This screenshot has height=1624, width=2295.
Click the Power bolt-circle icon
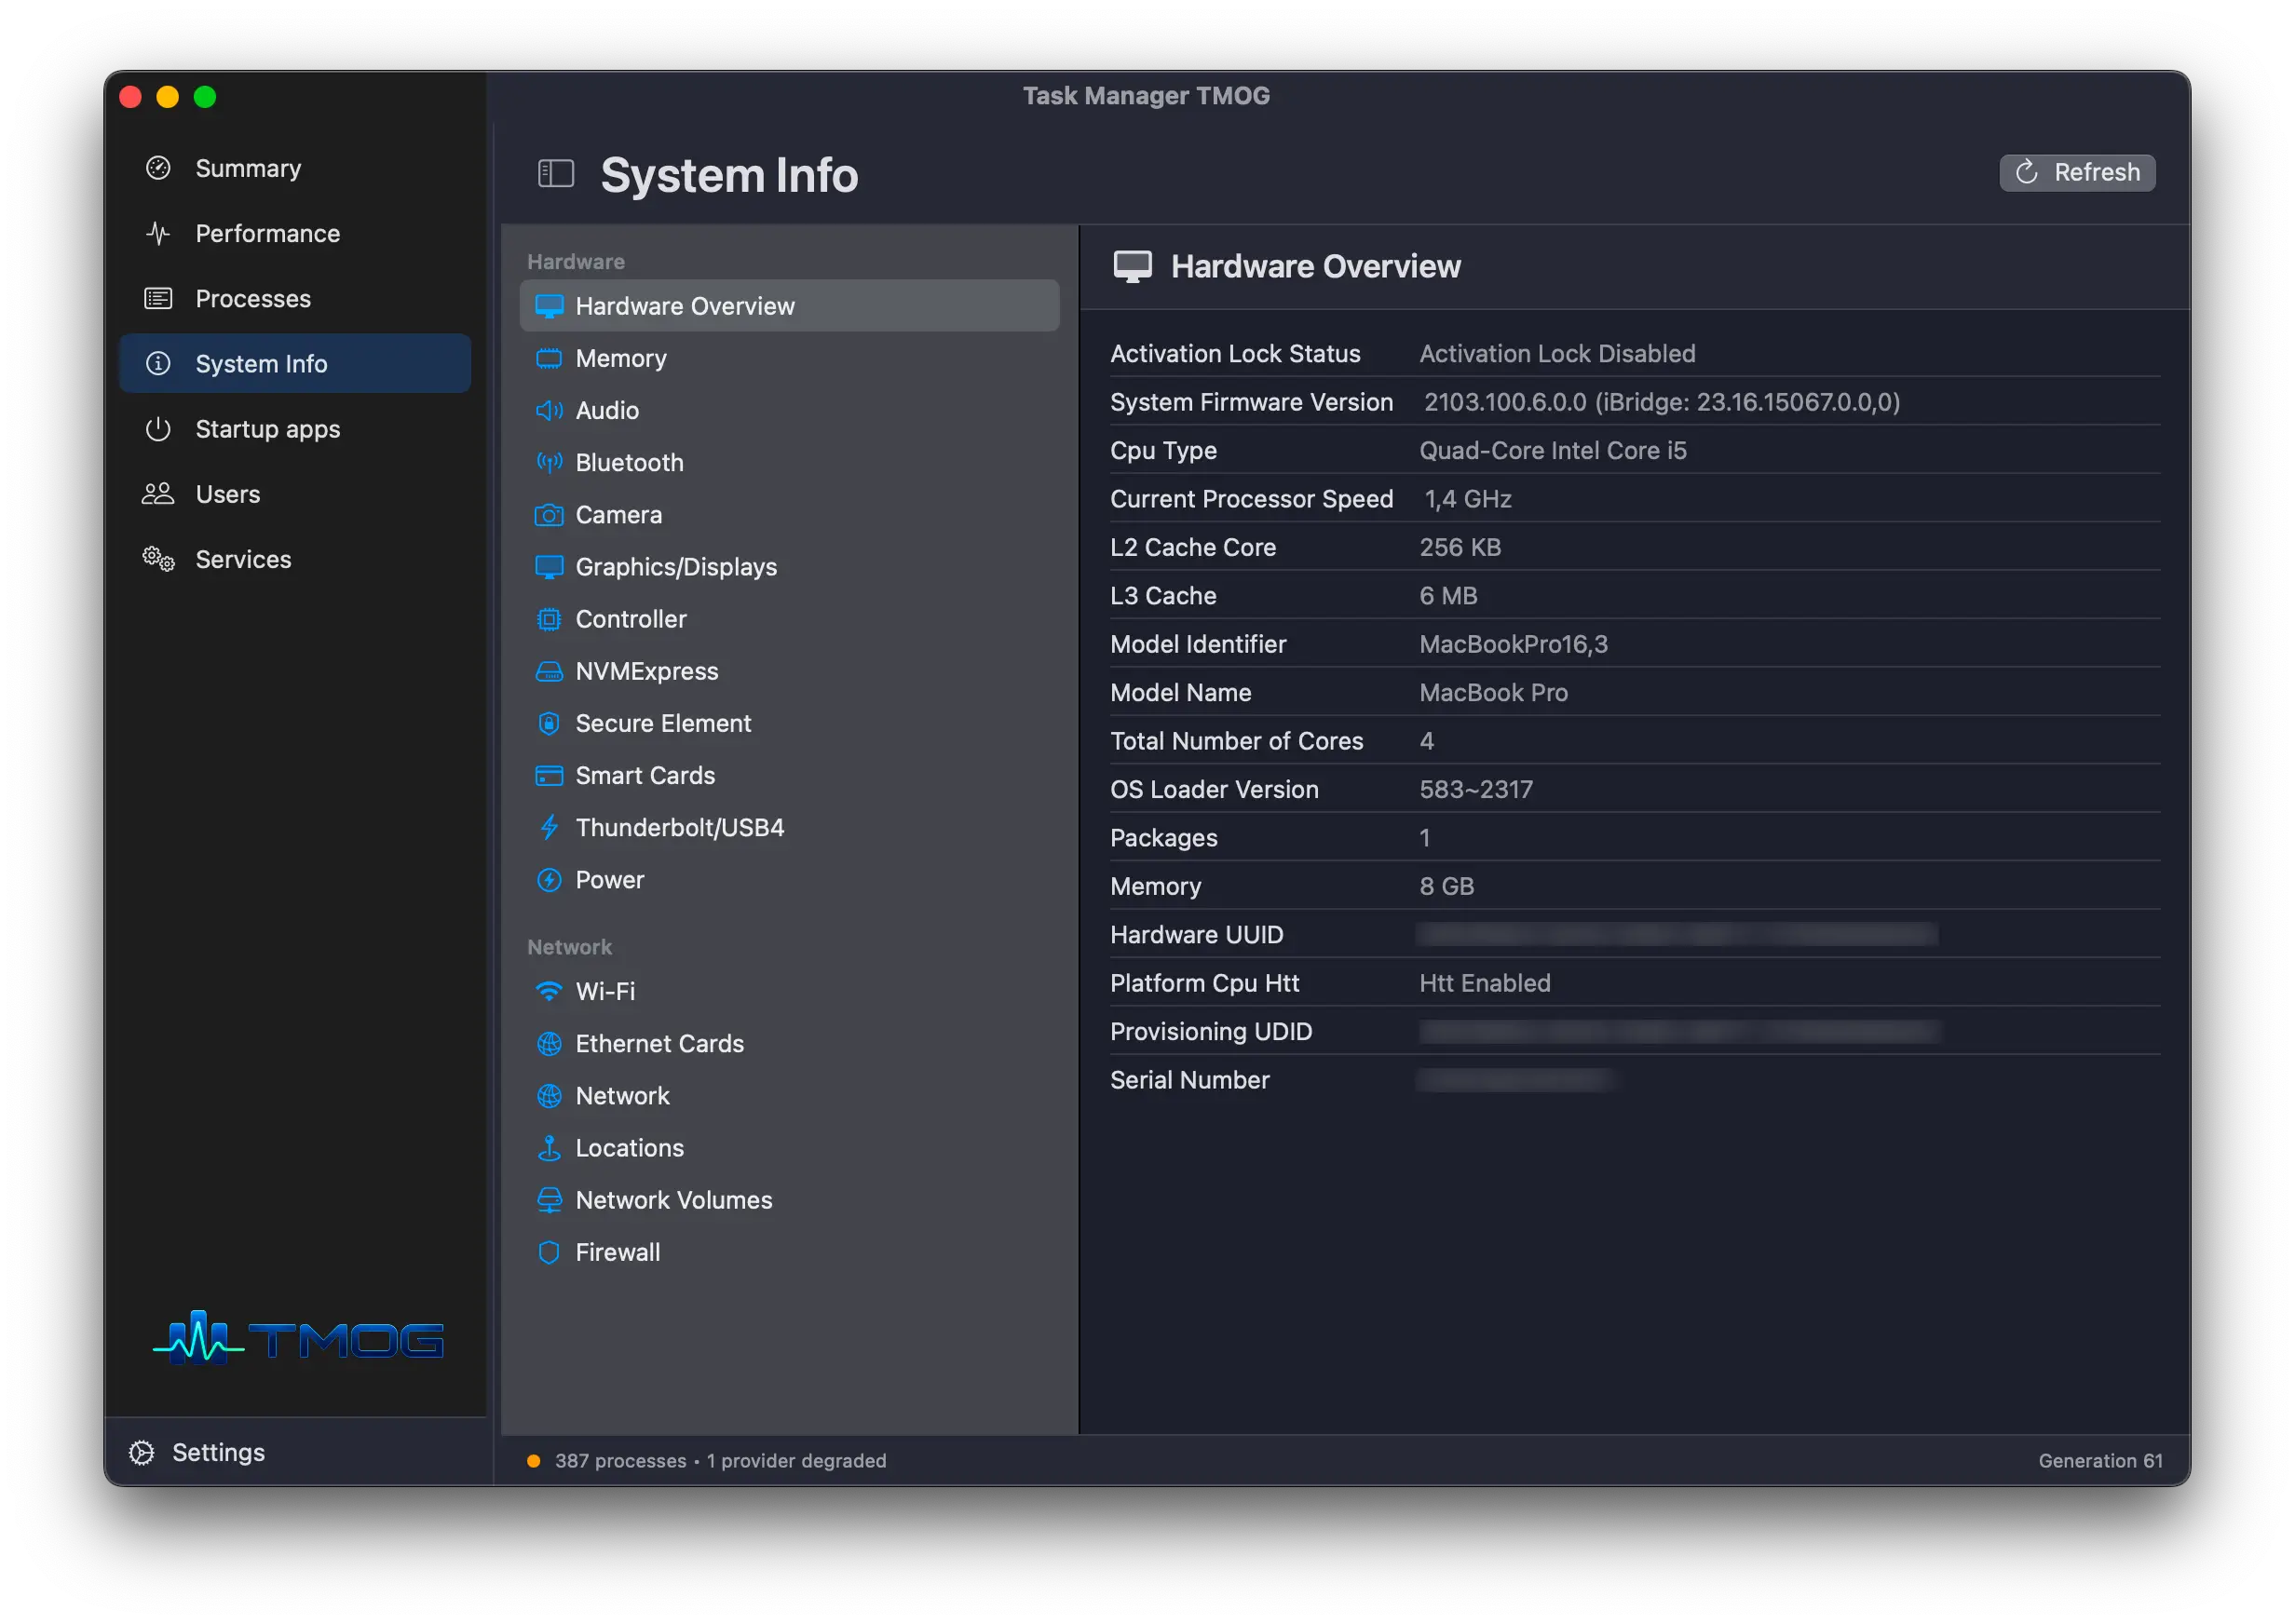(x=549, y=880)
